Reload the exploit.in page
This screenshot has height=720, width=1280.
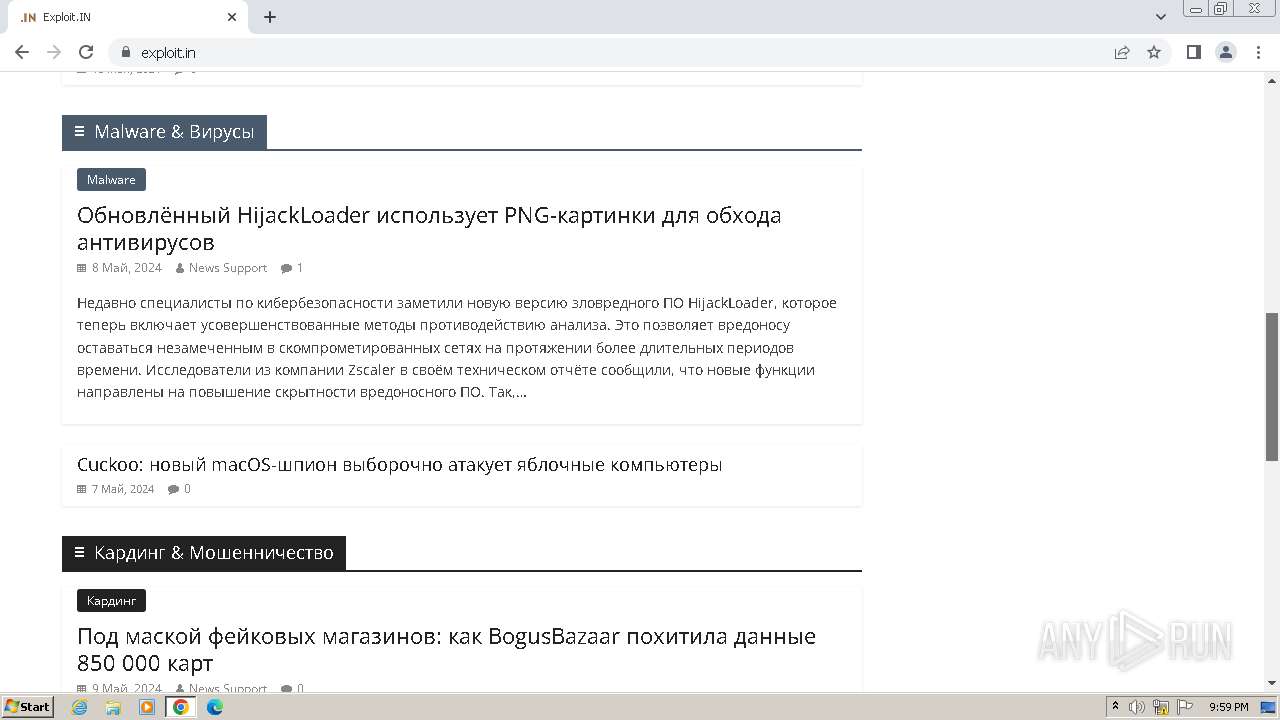coord(86,52)
